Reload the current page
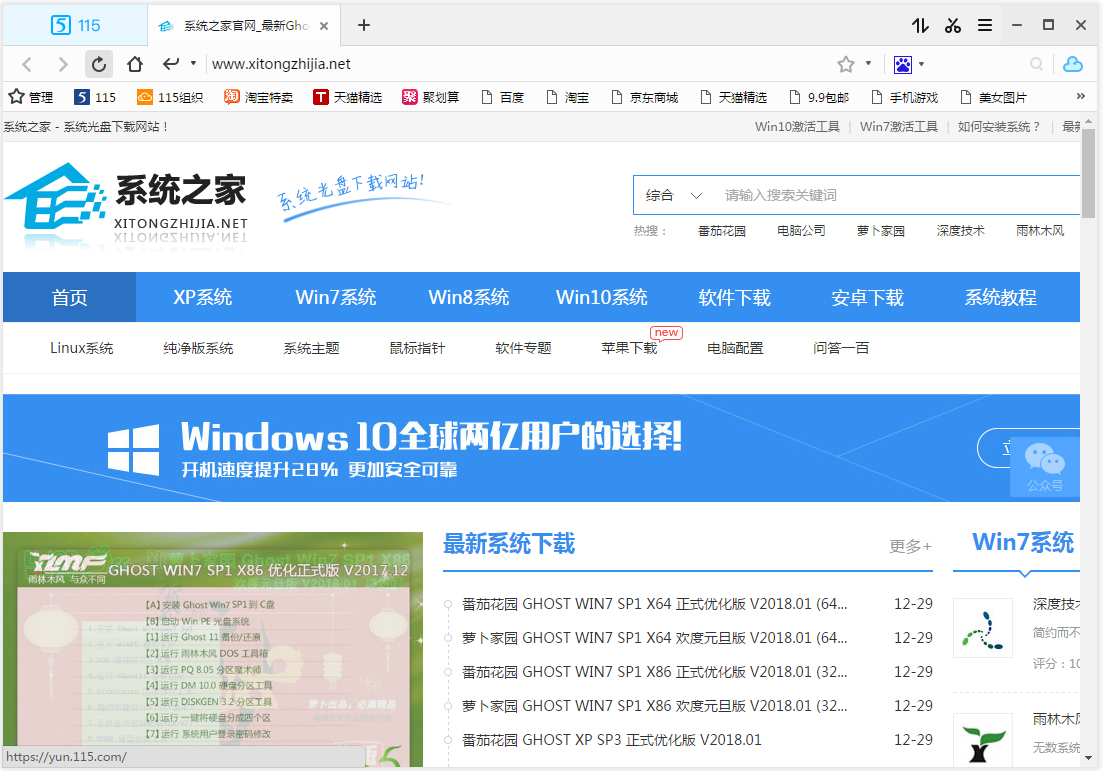This screenshot has height=771, width=1103. (x=98, y=64)
